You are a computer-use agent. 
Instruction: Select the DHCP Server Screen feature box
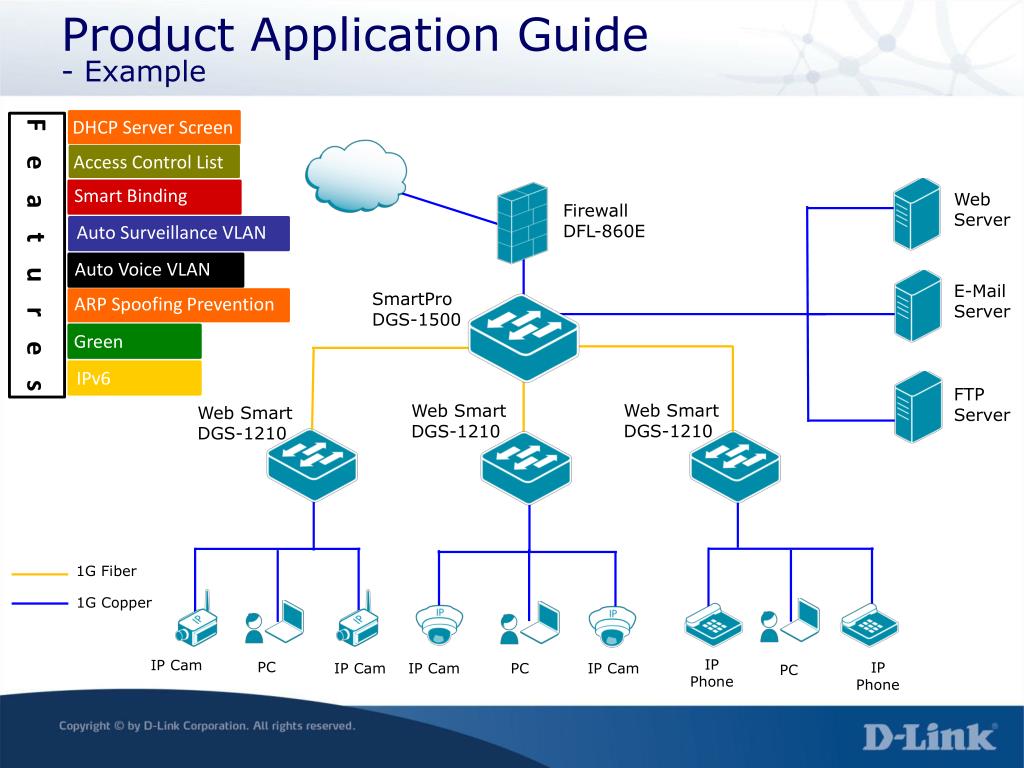click(x=154, y=127)
